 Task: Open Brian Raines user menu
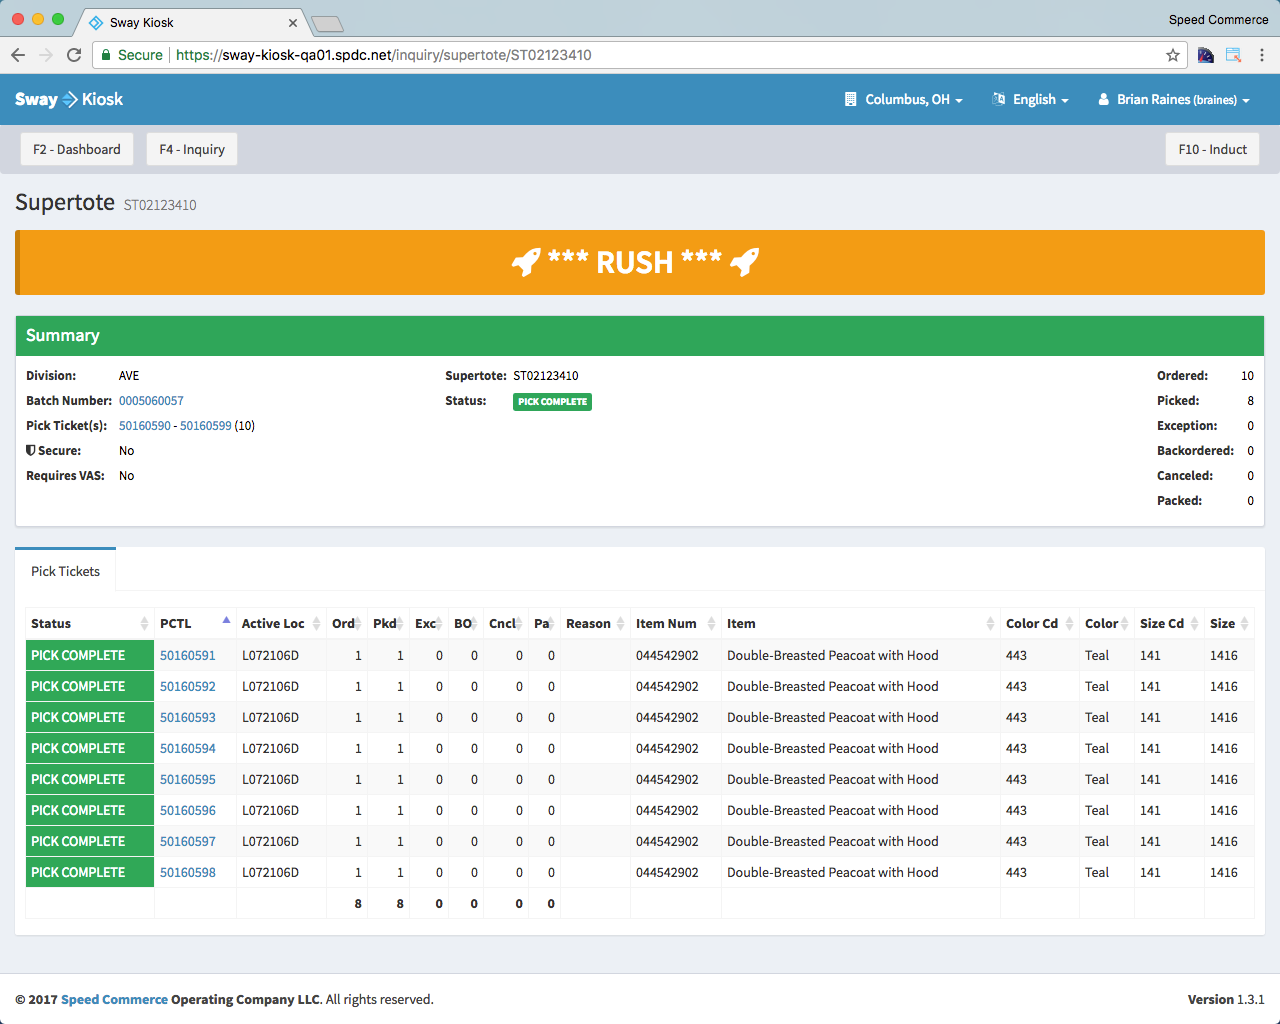(1174, 99)
